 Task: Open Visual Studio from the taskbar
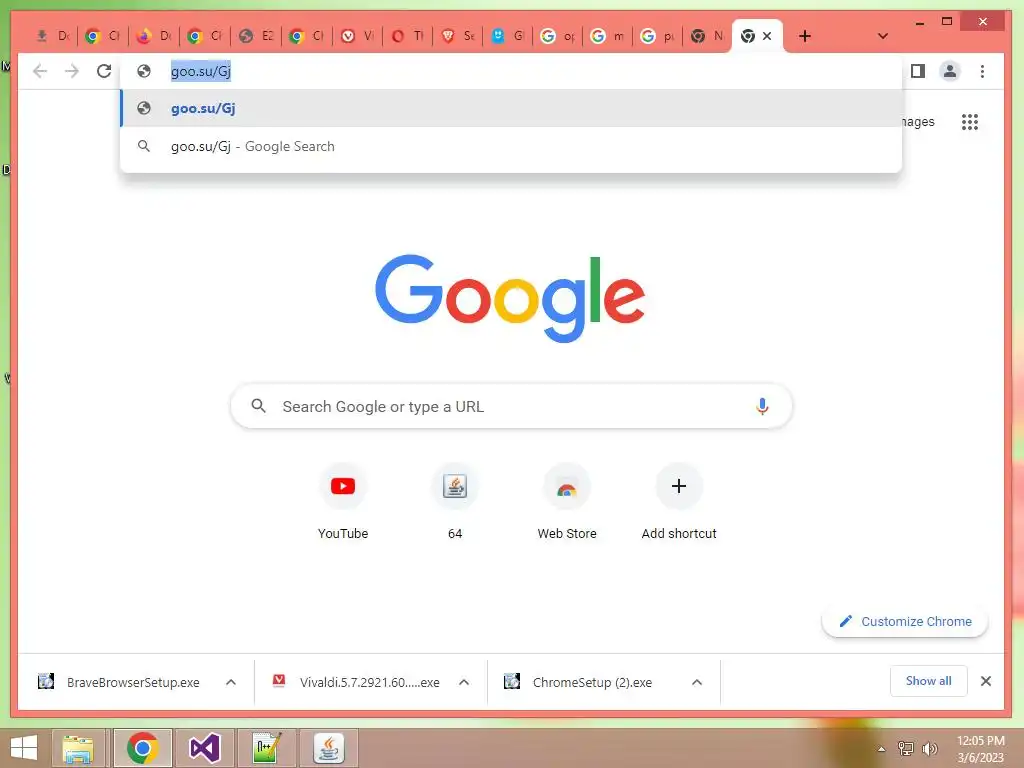204,748
